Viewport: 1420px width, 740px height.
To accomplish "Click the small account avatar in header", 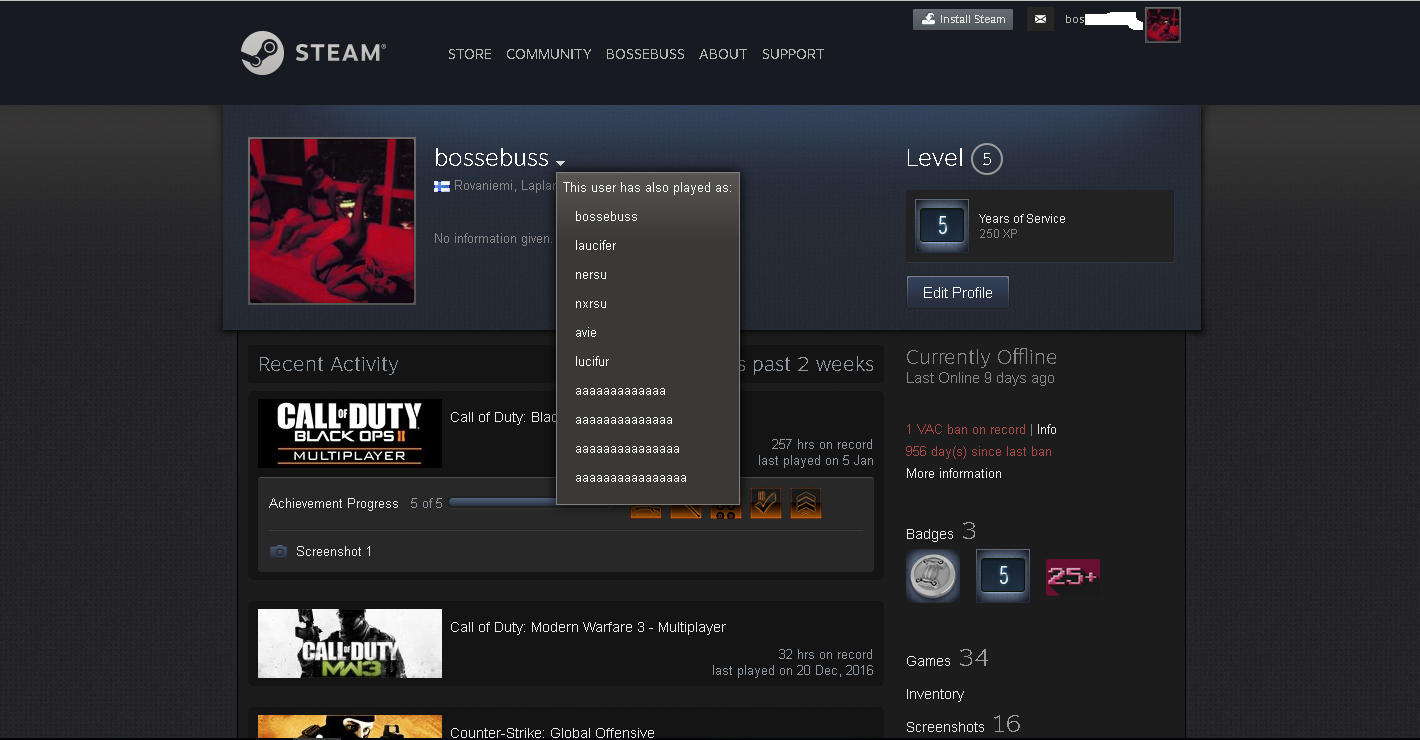I will (x=1163, y=25).
